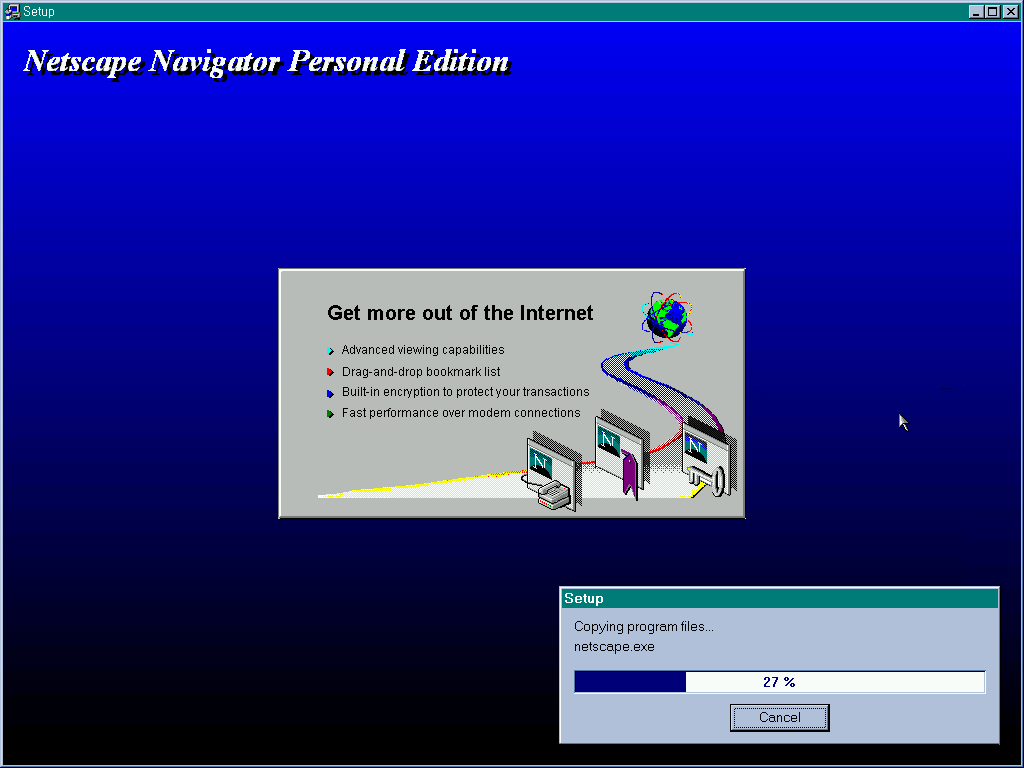This screenshot has height=768, width=1024.
Task: Click the Netscape Navigator Personal Edition title
Action: [266, 63]
